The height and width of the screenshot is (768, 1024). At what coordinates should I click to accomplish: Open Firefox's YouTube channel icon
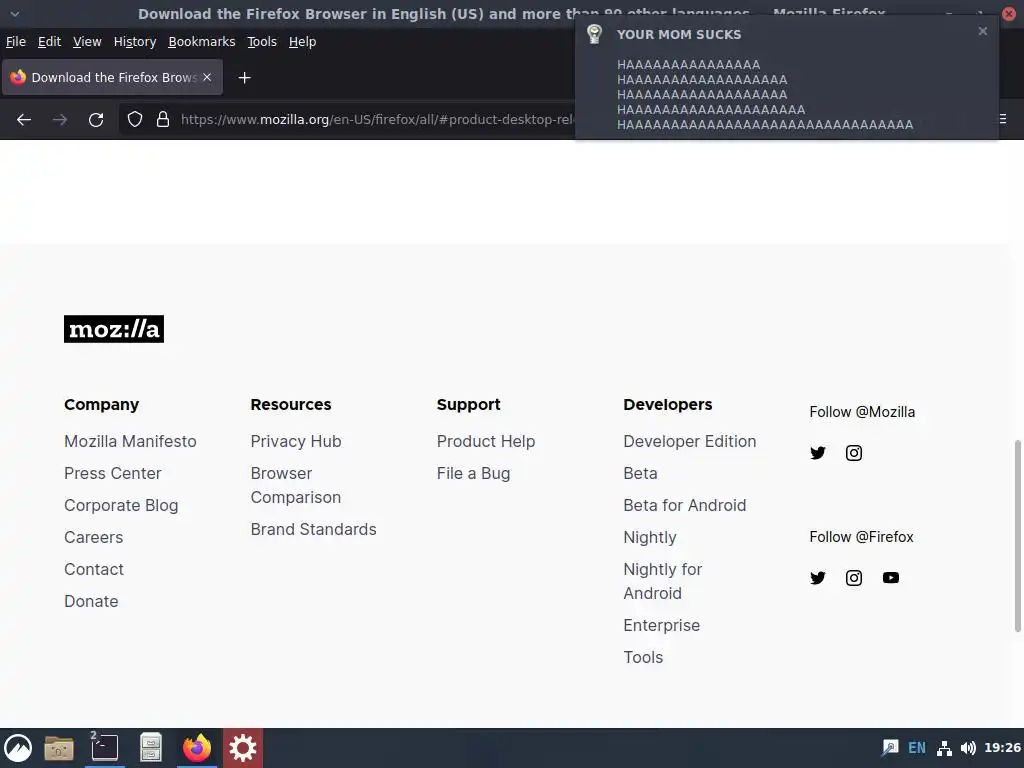pyautogui.click(x=891, y=577)
